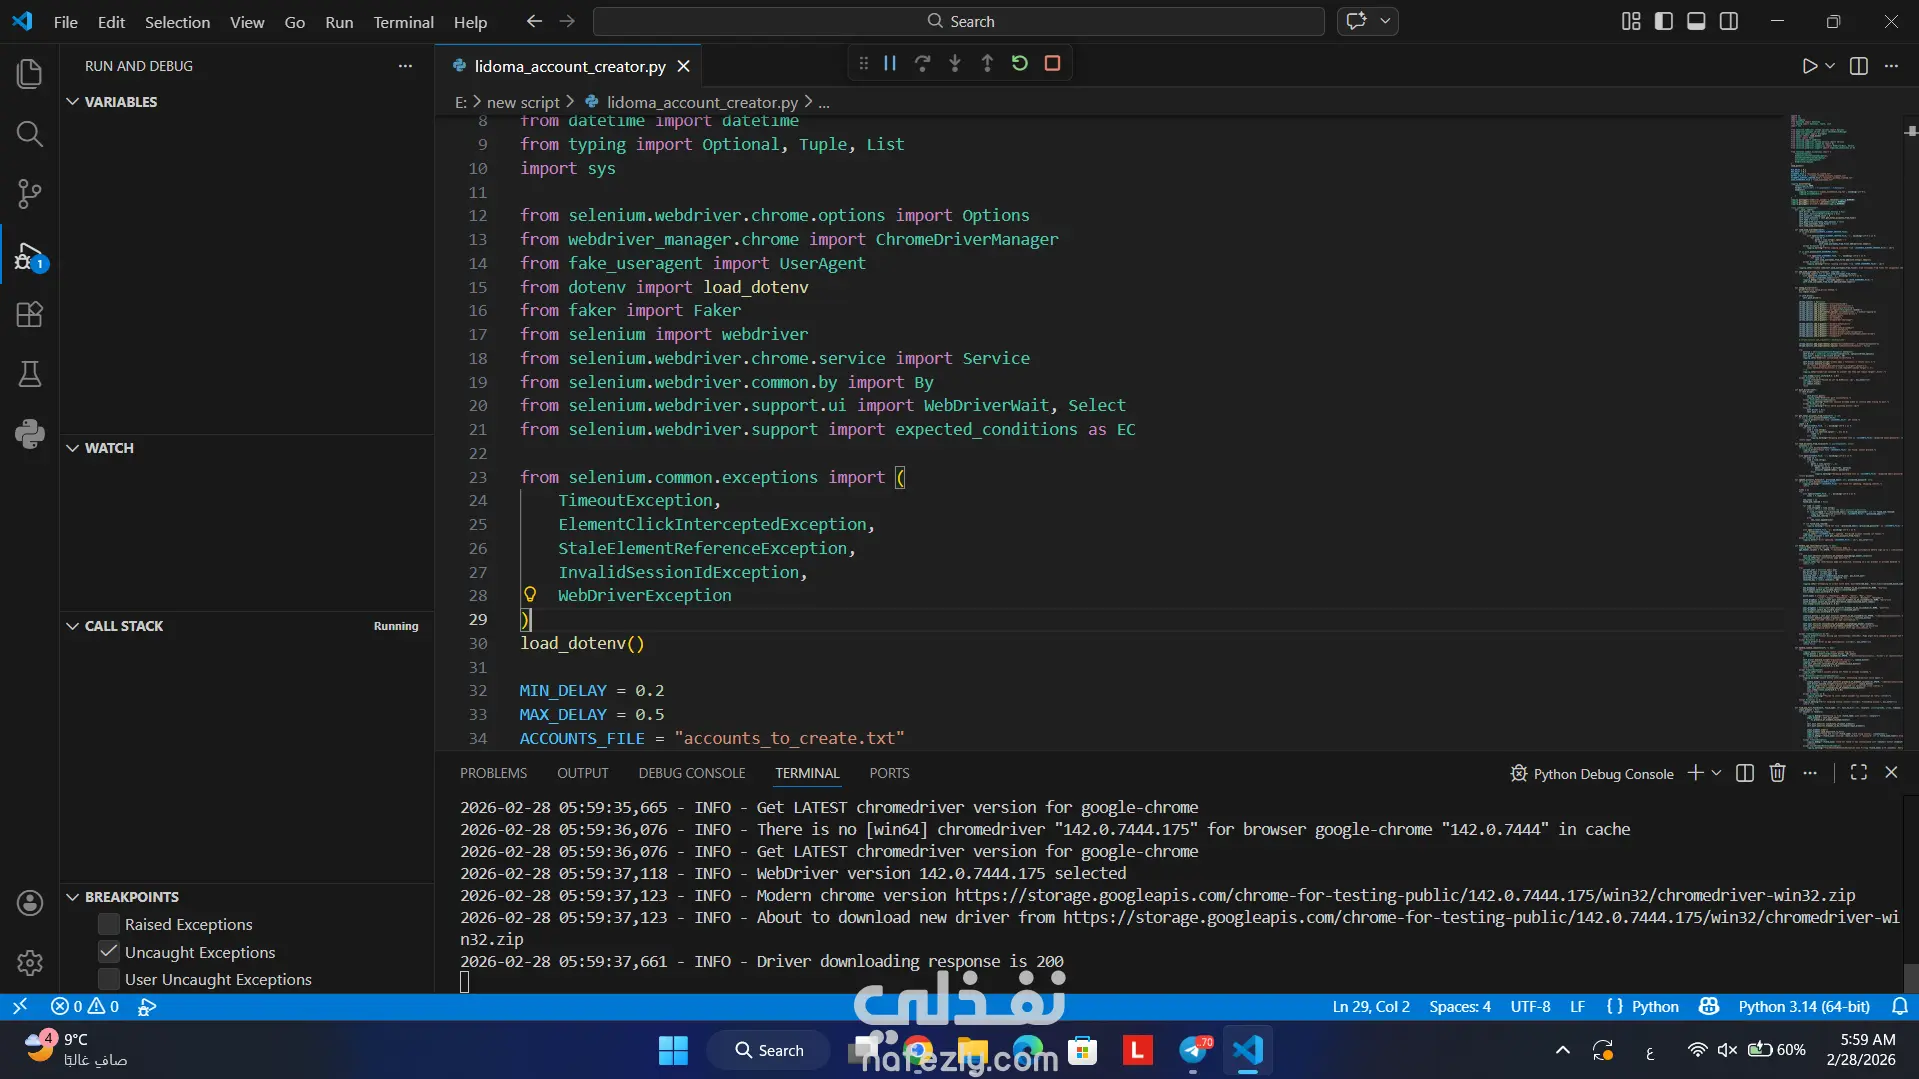The height and width of the screenshot is (1079, 1919).
Task: Restart the debugging session
Action: pos(1019,63)
